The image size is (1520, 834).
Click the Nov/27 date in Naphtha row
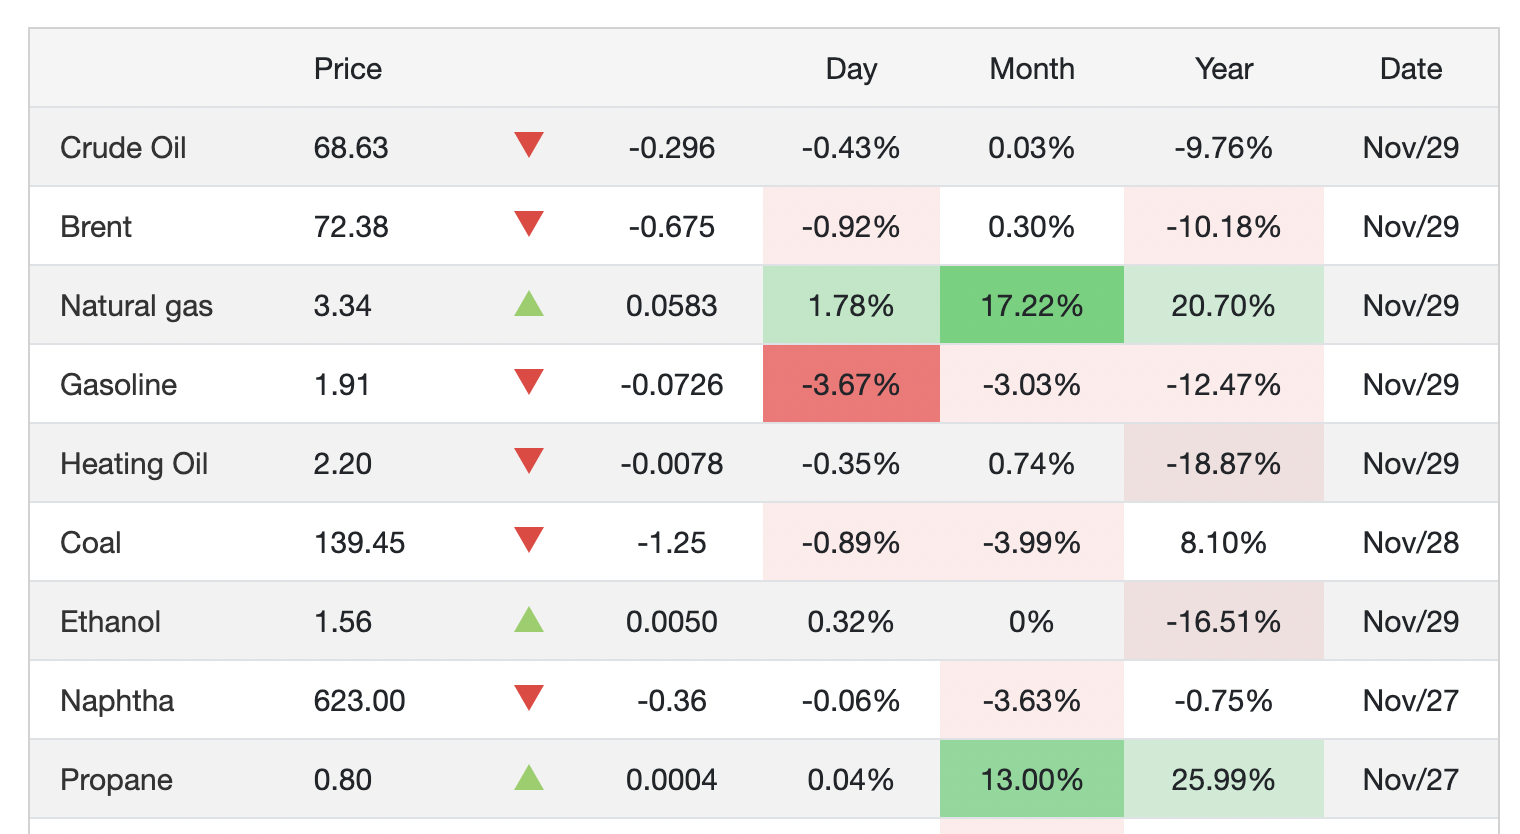tap(1411, 701)
